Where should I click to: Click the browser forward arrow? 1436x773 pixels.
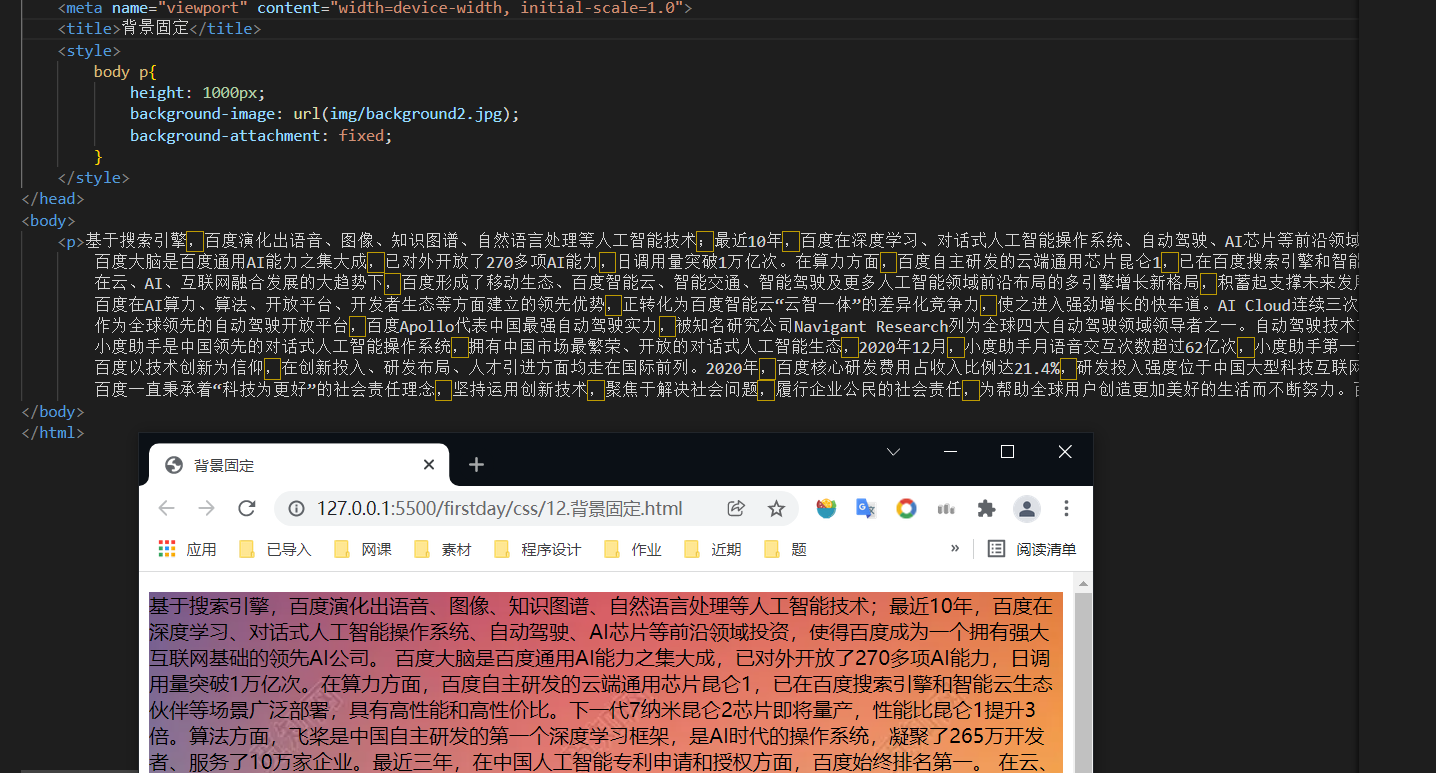206,508
